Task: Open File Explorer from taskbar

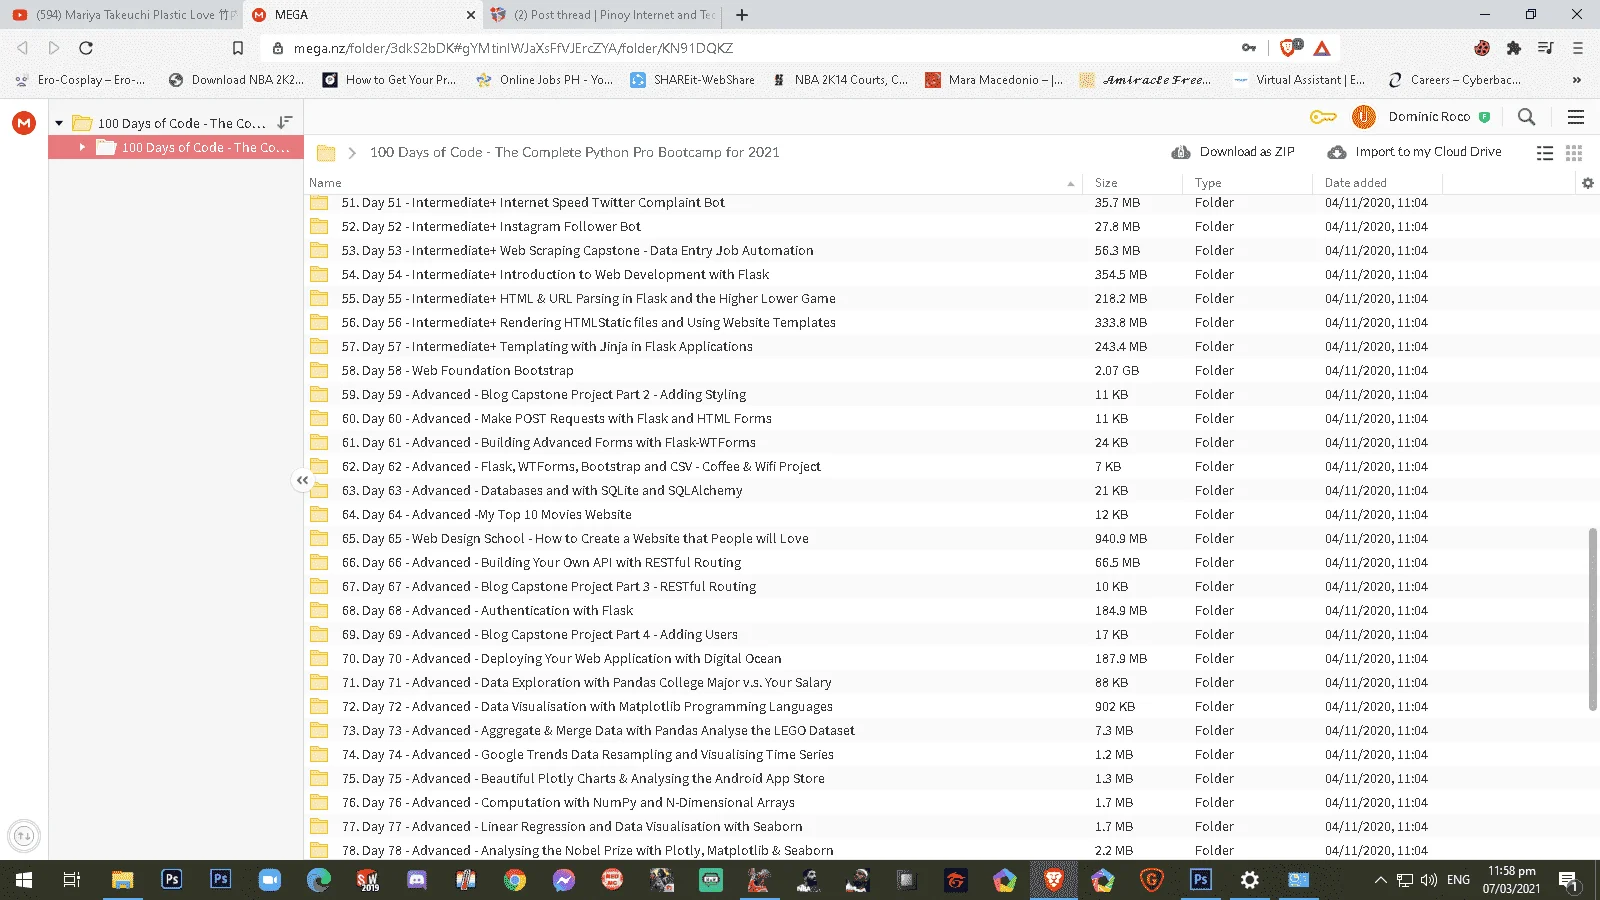Action: (122, 880)
